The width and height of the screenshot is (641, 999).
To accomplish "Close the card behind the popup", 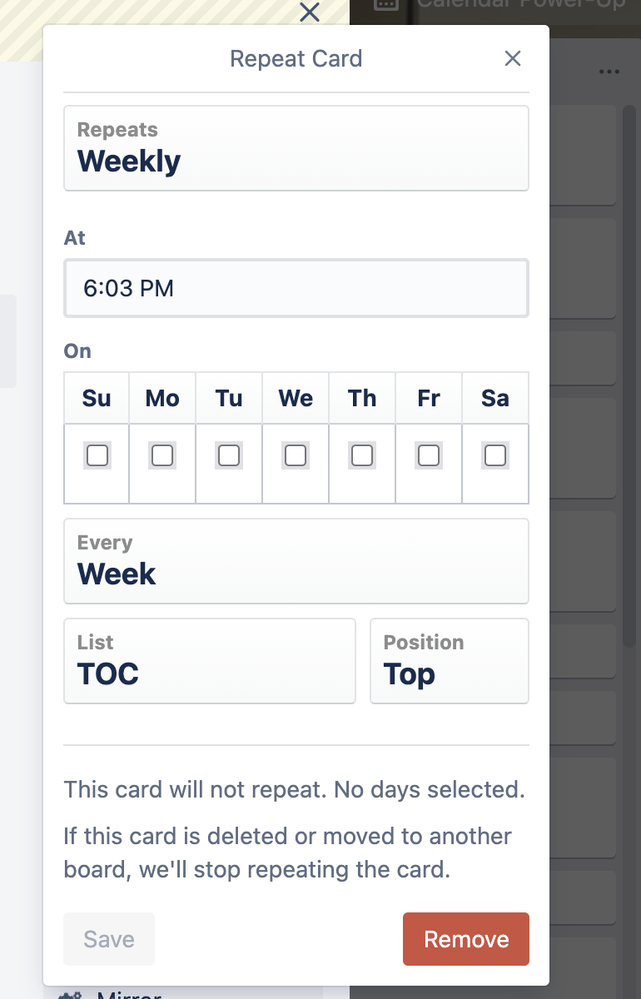I will [x=310, y=12].
